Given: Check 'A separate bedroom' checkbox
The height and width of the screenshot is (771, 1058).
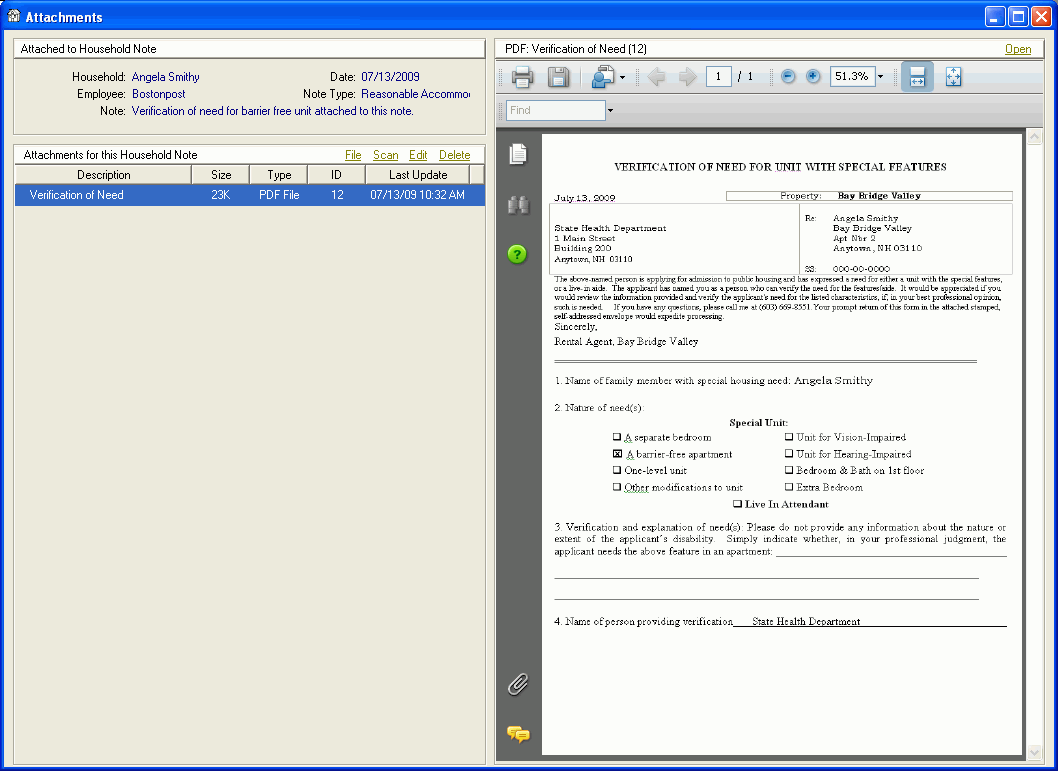Looking at the screenshot, I should point(617,438).
